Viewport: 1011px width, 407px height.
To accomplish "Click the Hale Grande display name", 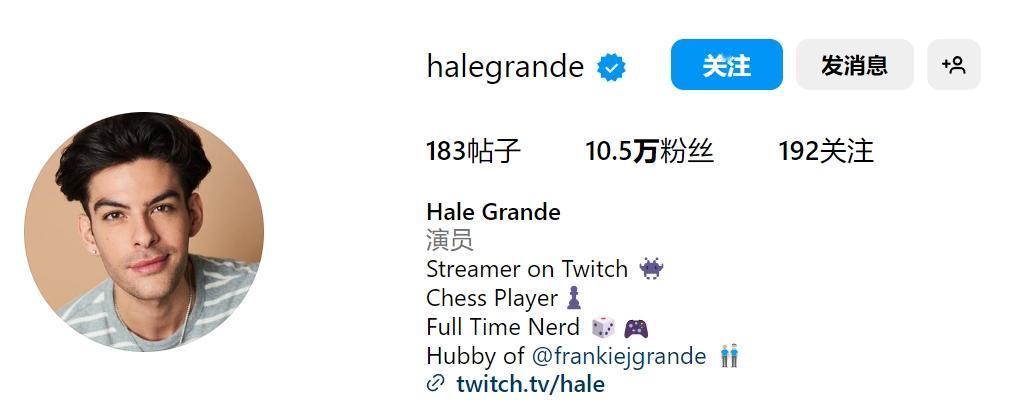I will [493, 212].
